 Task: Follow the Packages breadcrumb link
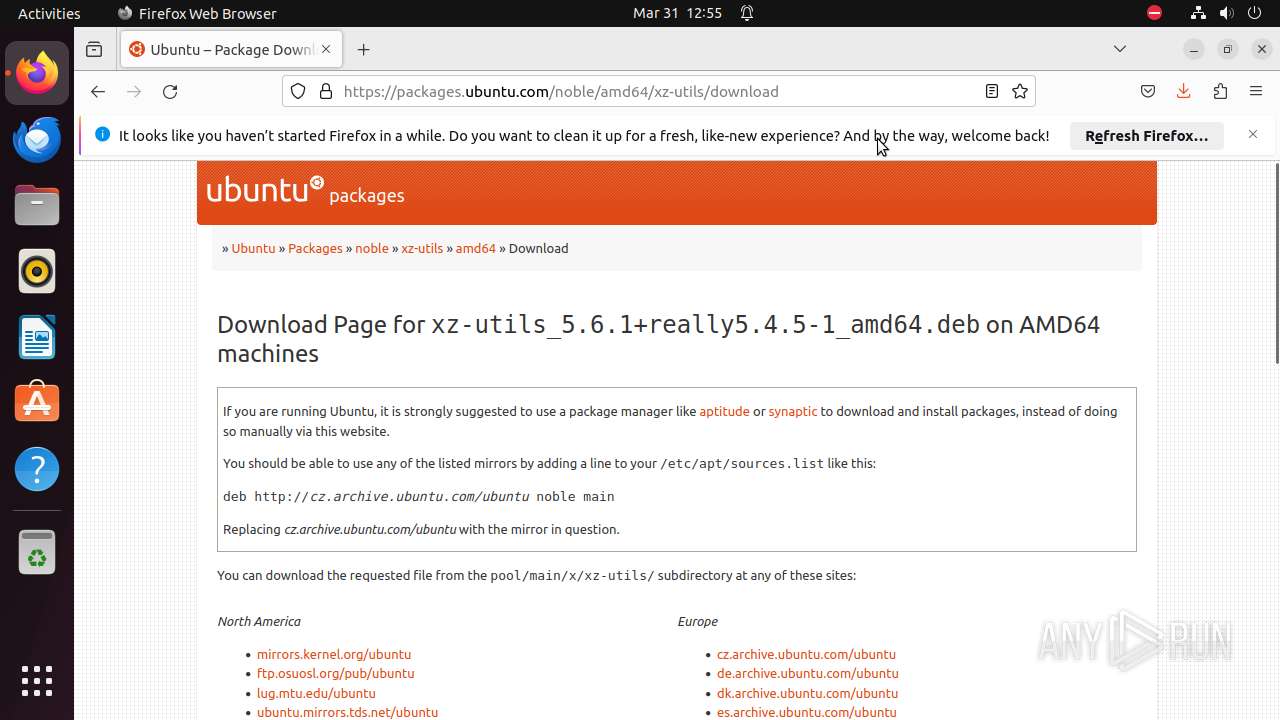(x=315, y=248)
